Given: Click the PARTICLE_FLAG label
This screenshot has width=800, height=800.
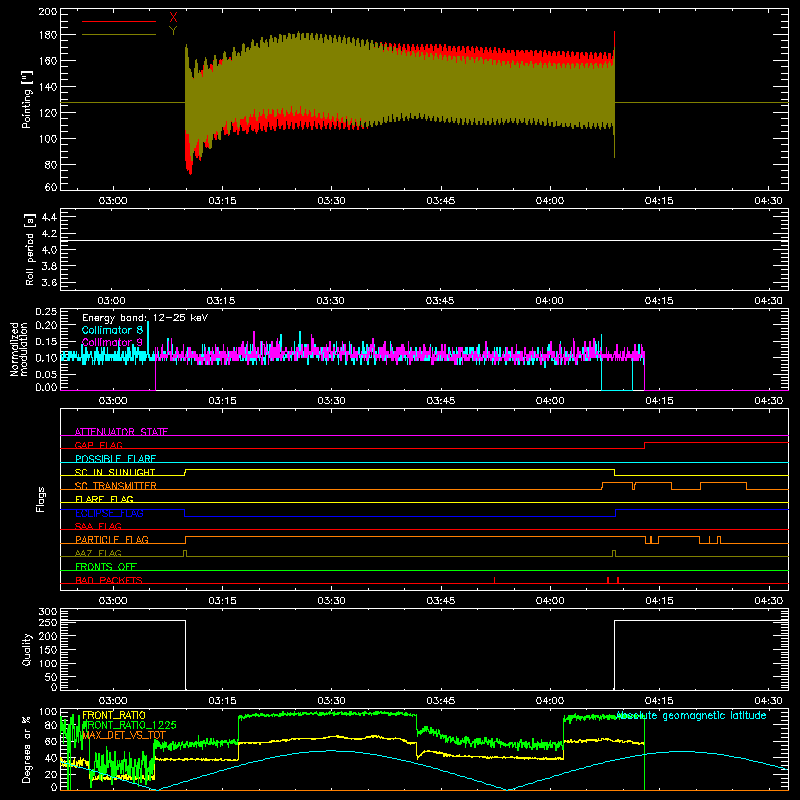Looking at the screenshot, I should (x=112, y=540).
